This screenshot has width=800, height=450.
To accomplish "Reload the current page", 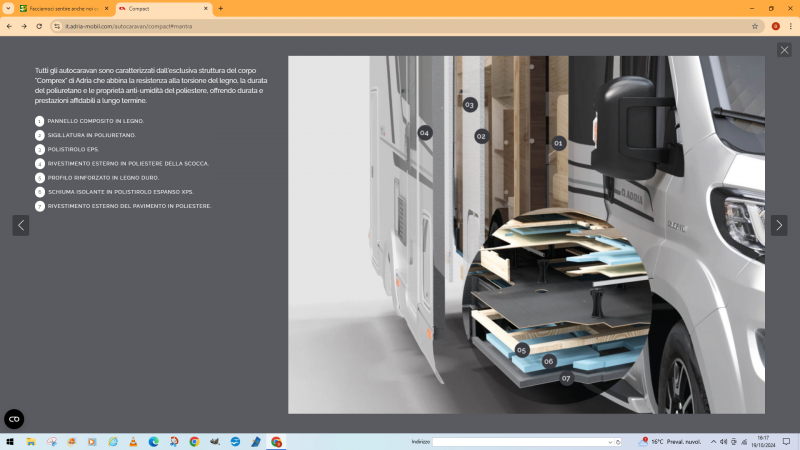I will coord(39,26).
